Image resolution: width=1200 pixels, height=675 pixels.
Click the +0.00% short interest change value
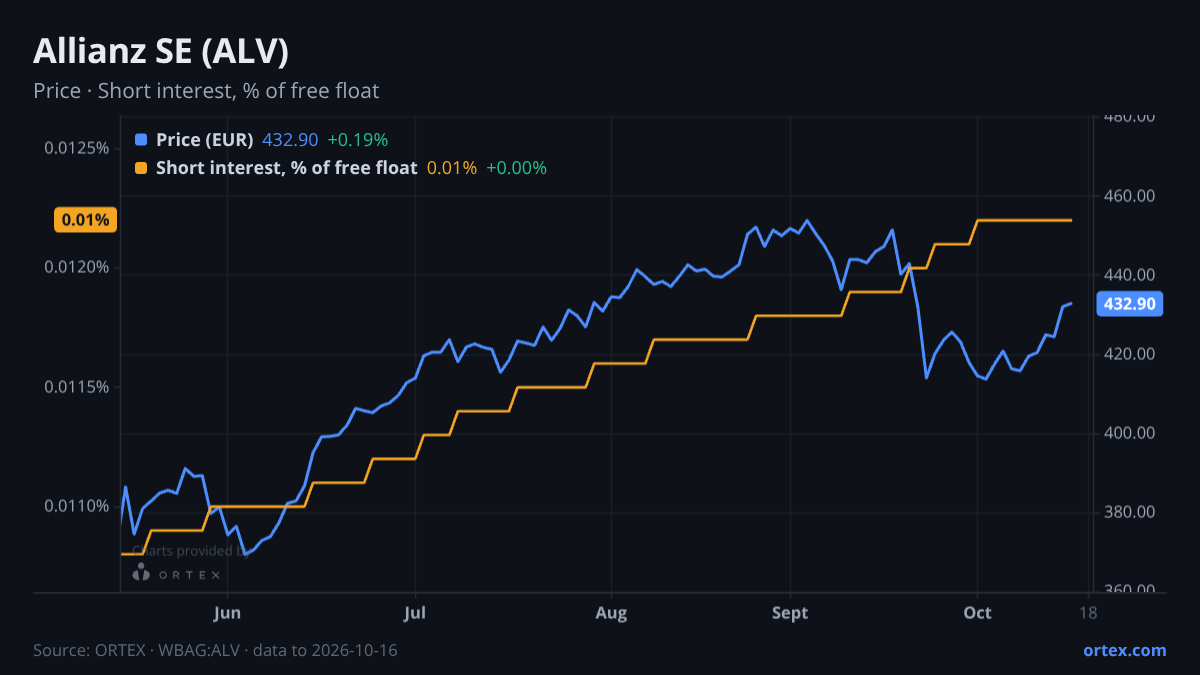click(516, 168)
